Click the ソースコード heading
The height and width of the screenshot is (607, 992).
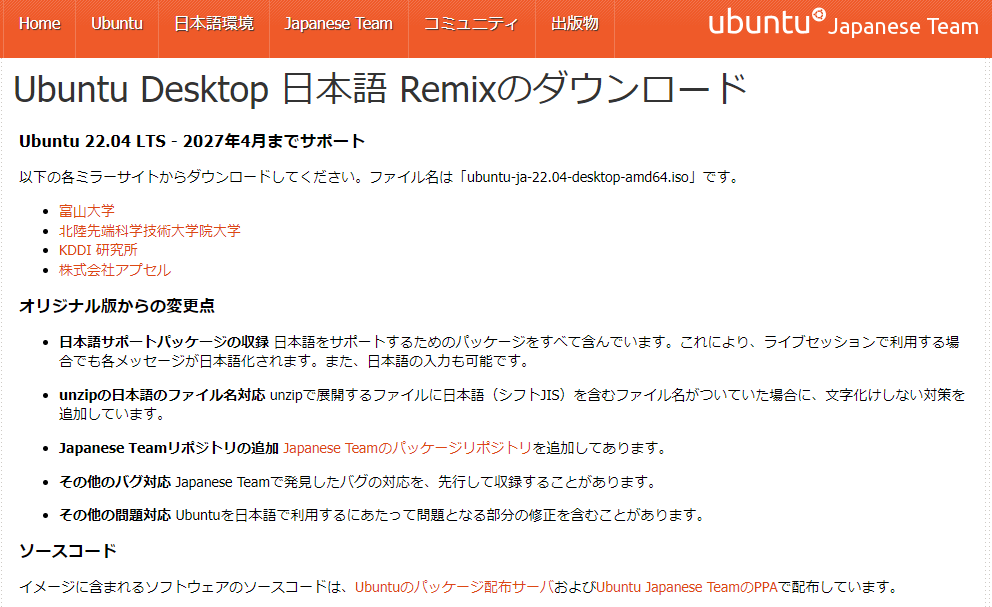click(x=68, y=551)
